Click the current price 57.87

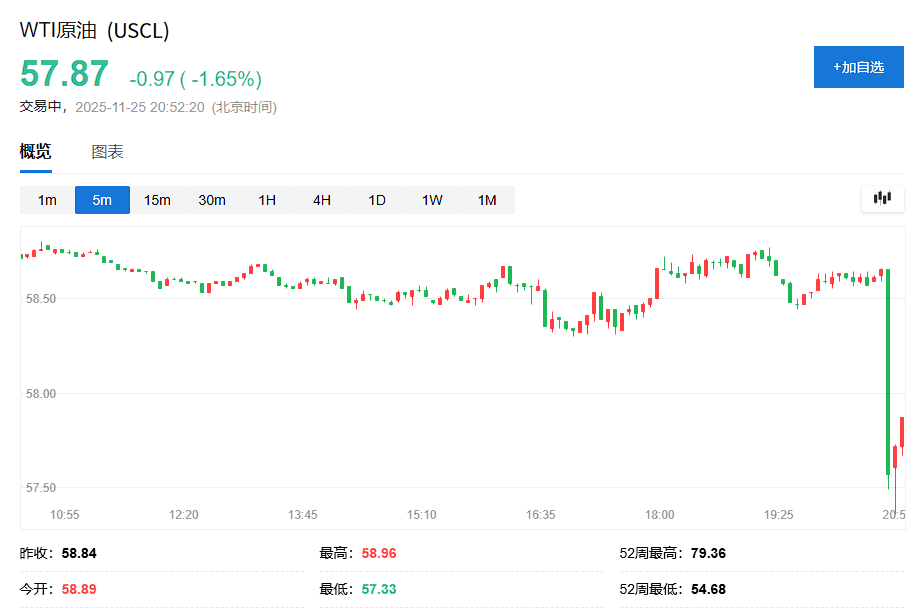[x=65, y=75]
